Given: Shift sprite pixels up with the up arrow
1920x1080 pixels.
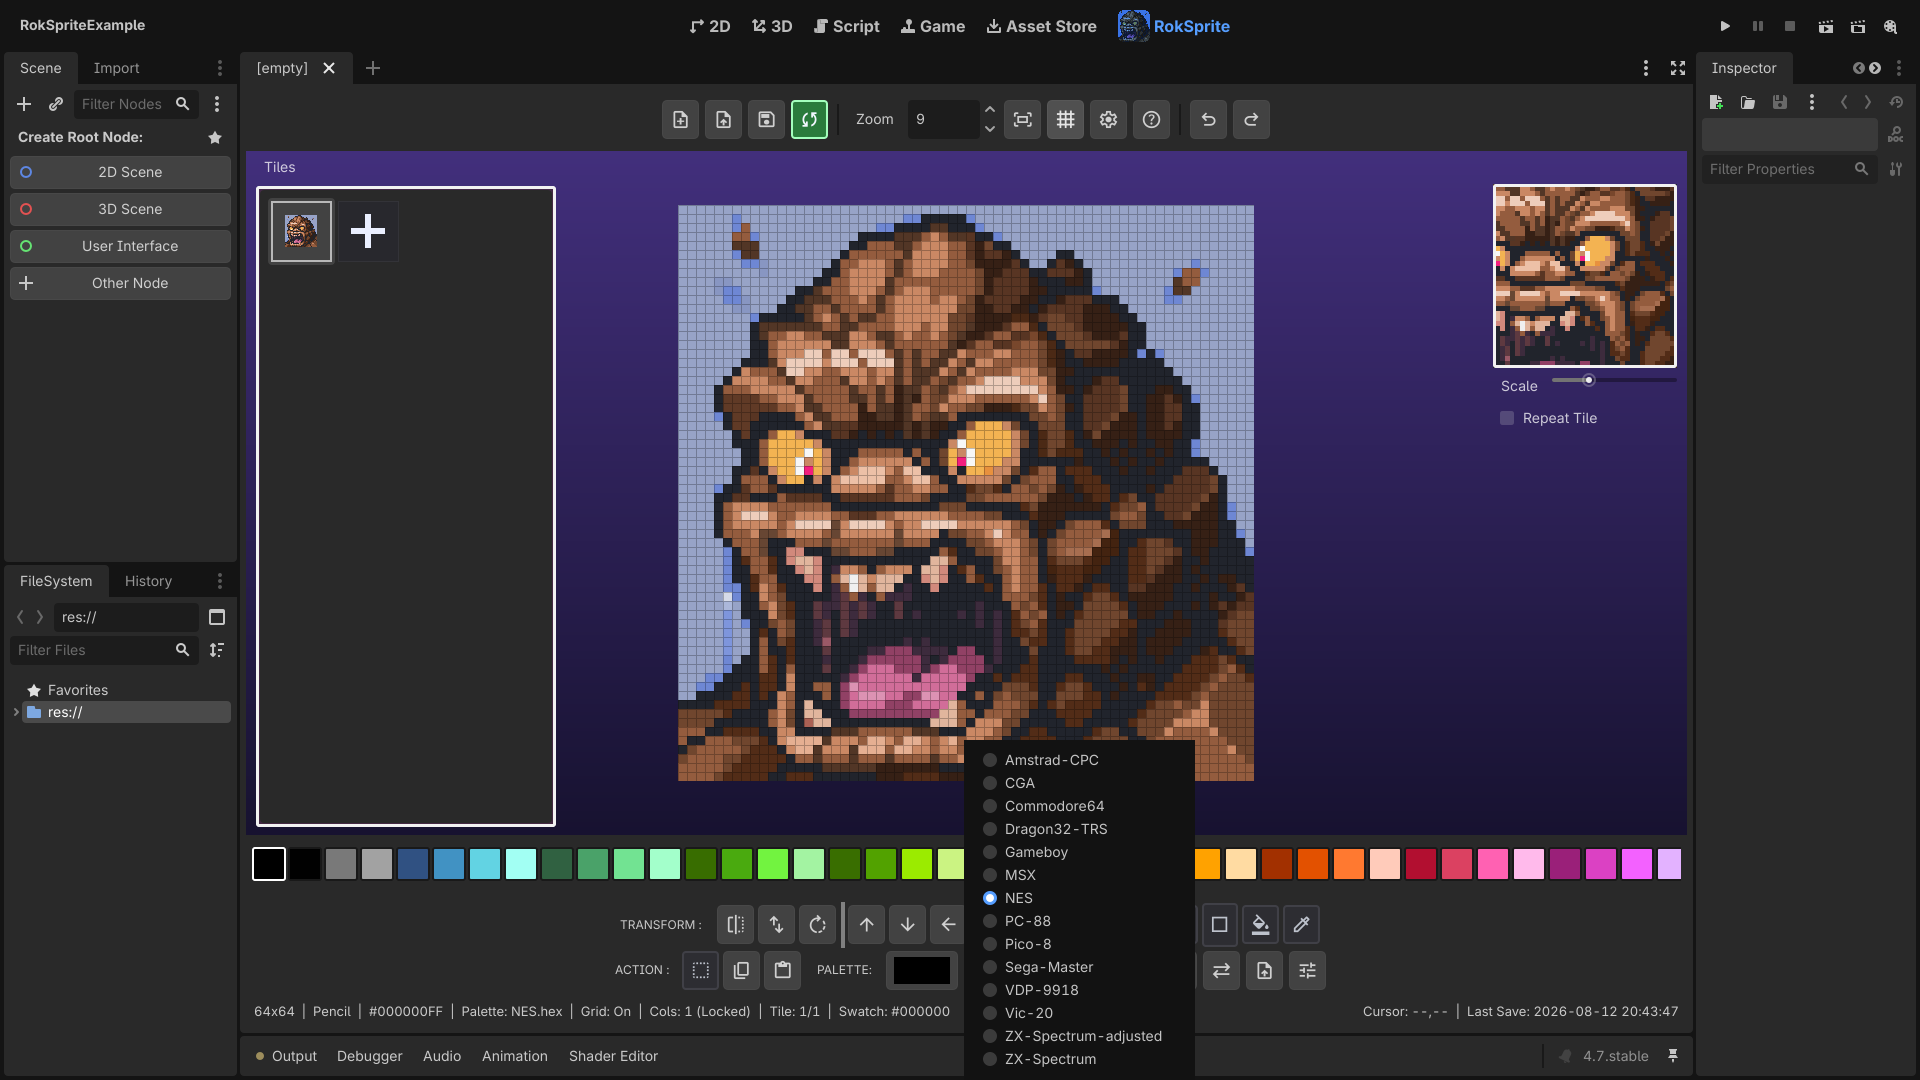Looking at the screenshot, I should (866, 925).
